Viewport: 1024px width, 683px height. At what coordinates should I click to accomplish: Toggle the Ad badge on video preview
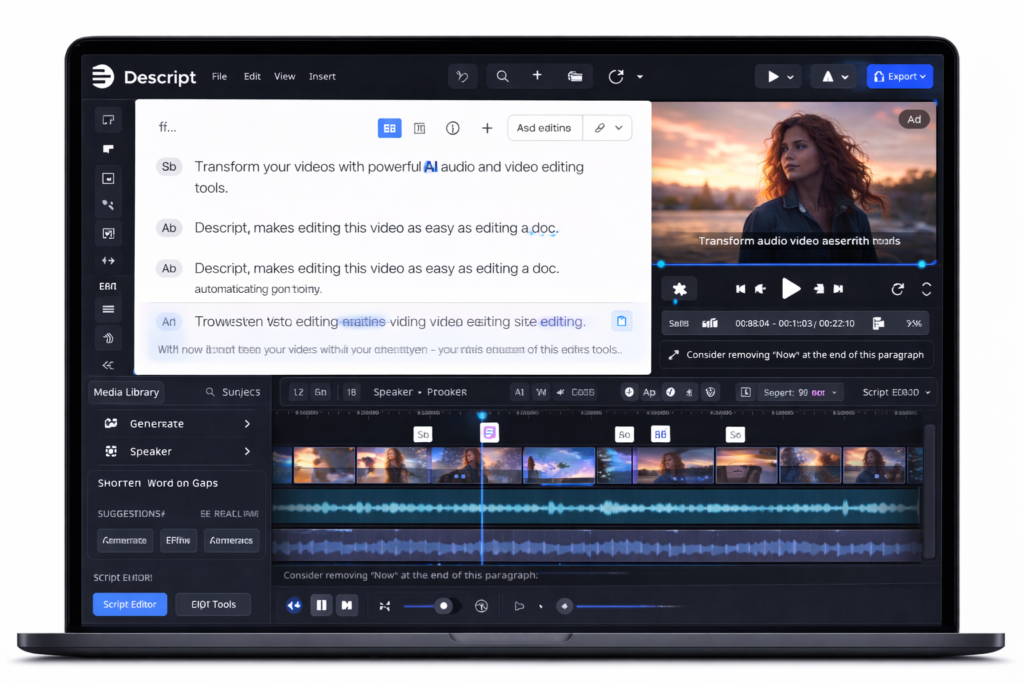coord(914,119)
